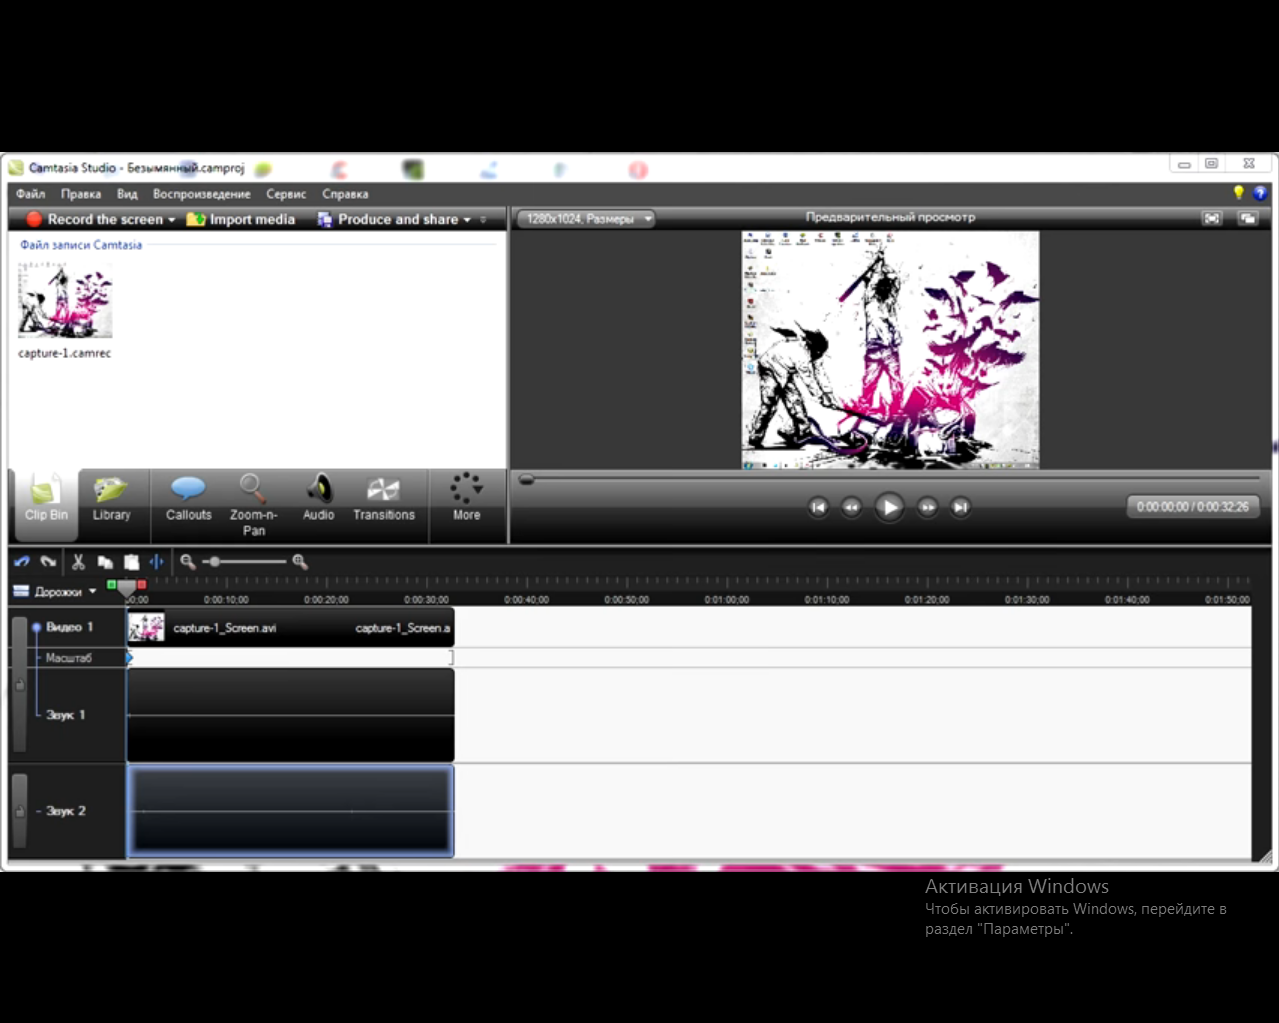
Task: Click the tracks list icon beside Дорожки
Action: pyautogui.click(x=21, y=592)
